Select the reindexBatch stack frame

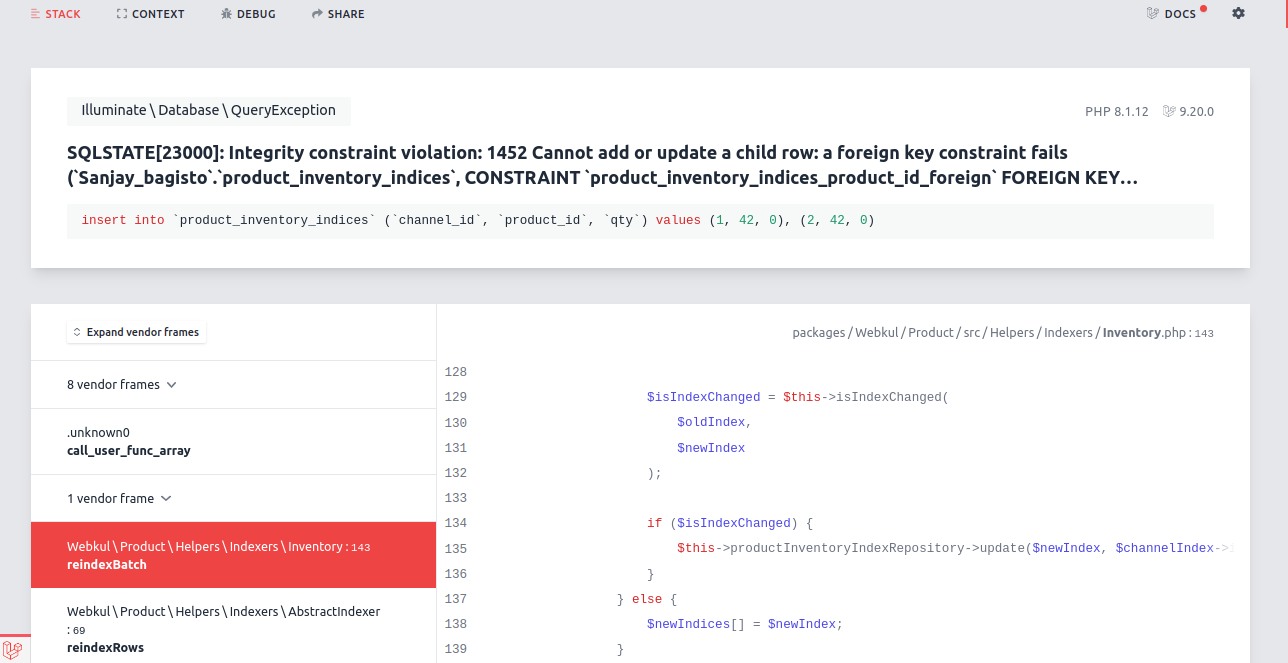233,556
